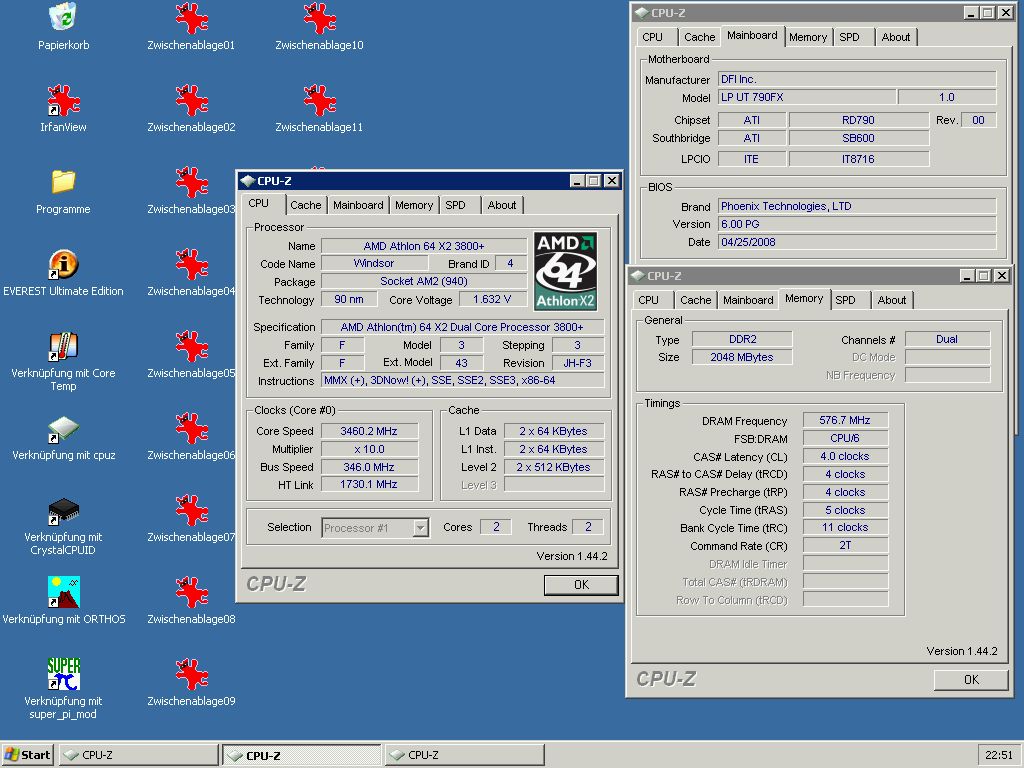Click the DRAM Frequency 576.7 MHz field

click(x=845, y=421)
